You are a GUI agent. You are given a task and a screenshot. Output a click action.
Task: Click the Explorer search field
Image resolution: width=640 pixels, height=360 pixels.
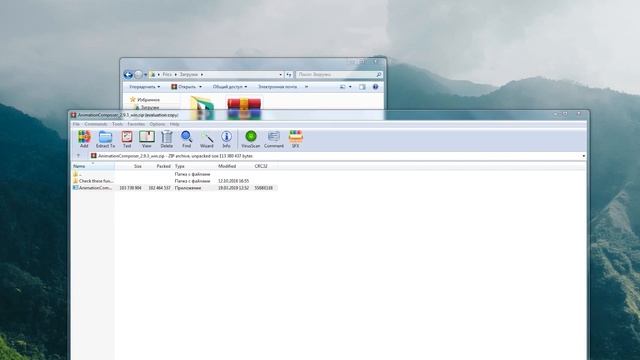(x=339, y=75)
